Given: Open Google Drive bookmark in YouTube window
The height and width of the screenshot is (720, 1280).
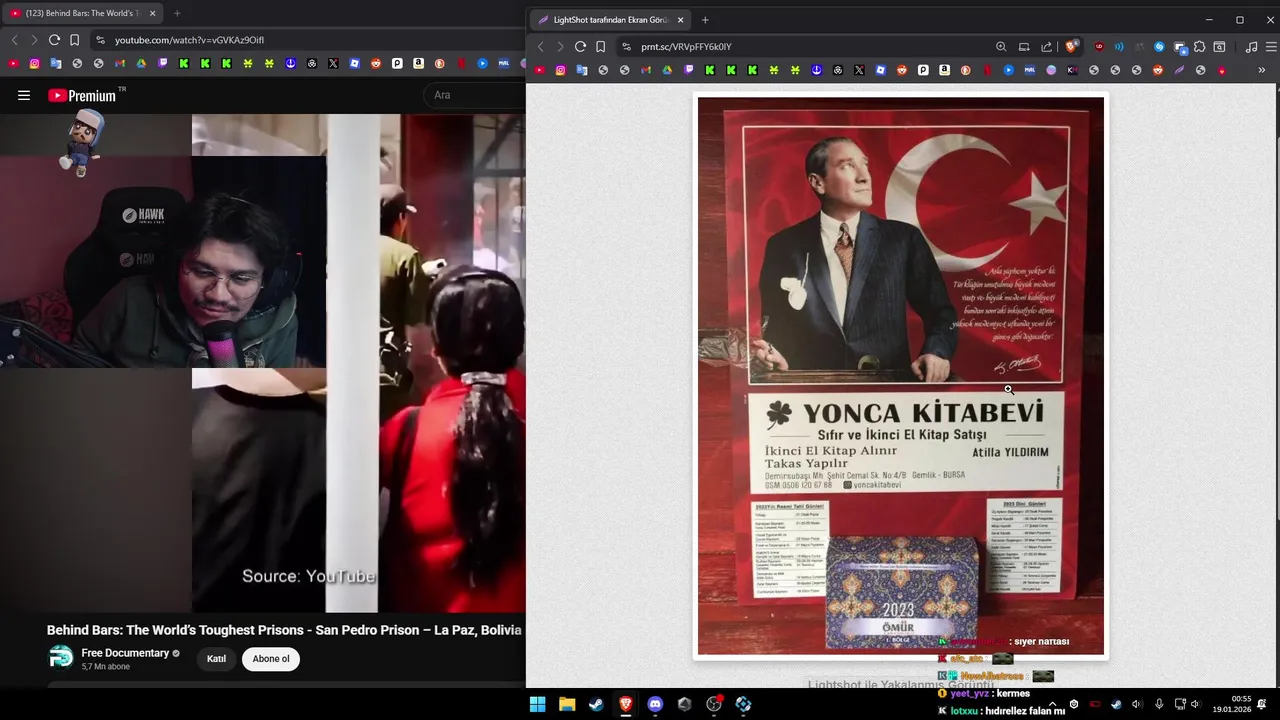Looking at the screenshot, I should click(141, 63).
